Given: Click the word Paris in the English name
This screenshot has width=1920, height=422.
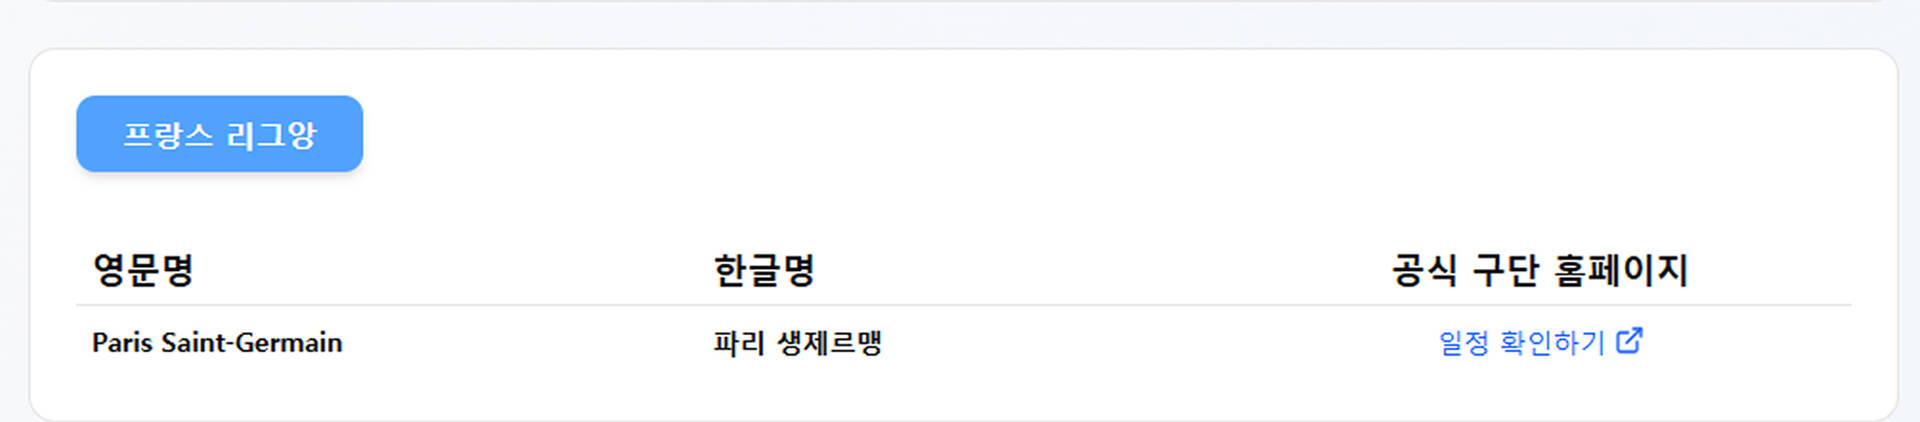Looking at the screenshot, I should point(122,342).
